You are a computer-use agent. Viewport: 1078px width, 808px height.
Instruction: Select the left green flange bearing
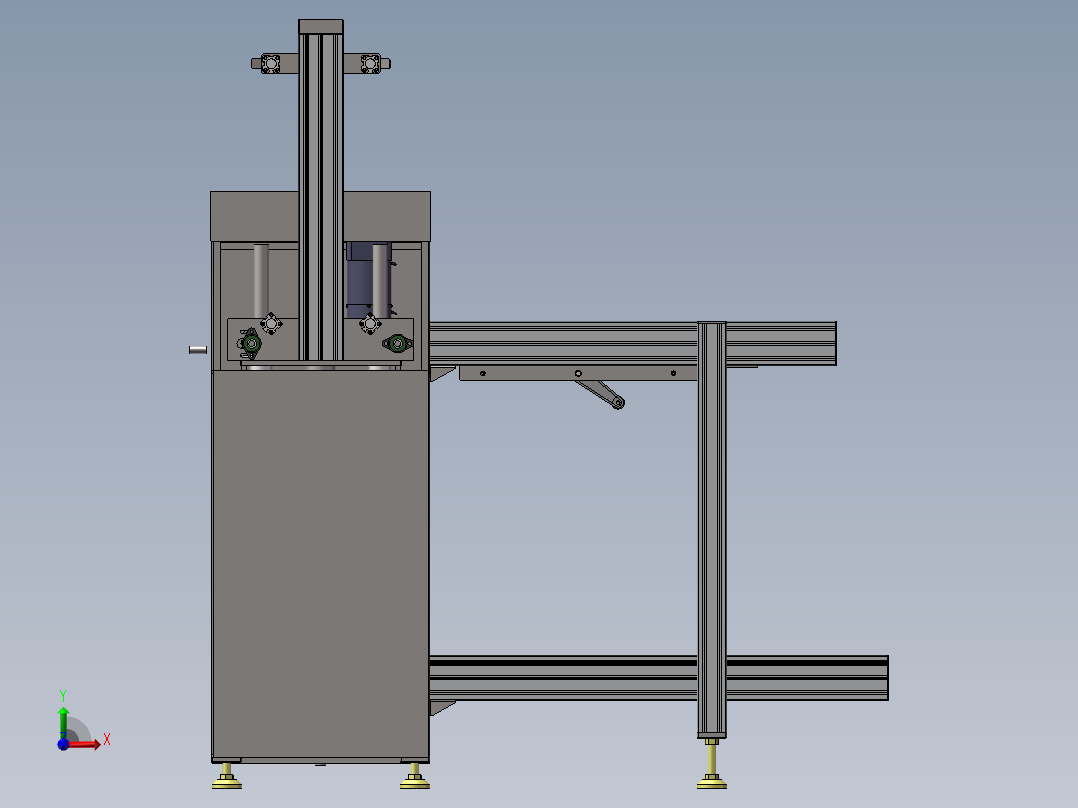pyautogui.click(x=251, y=343)
